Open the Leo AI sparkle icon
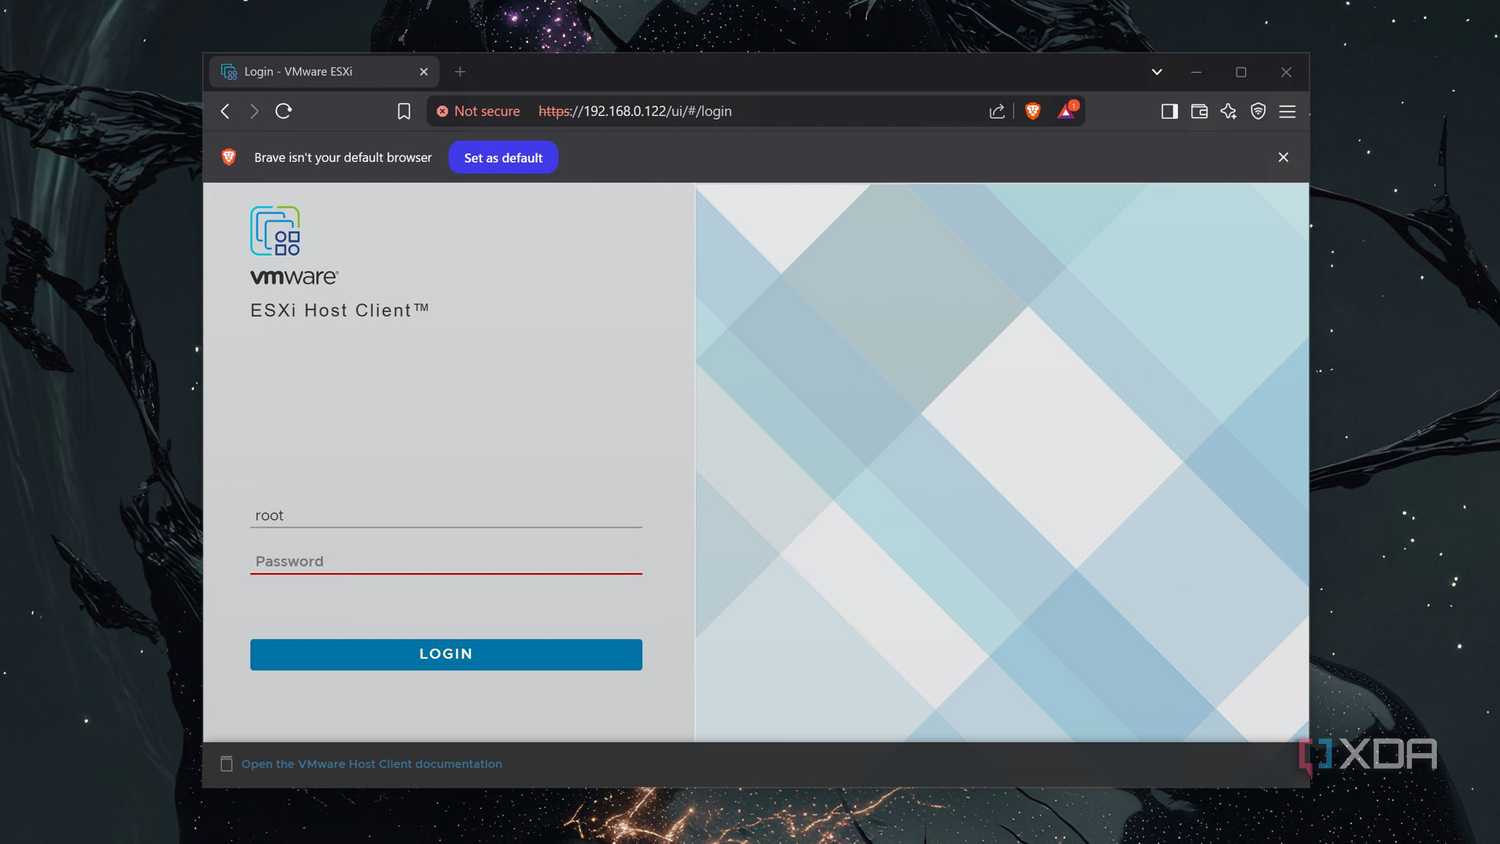The width and height of the screenshot is (1500, 844). [1228, 111]
